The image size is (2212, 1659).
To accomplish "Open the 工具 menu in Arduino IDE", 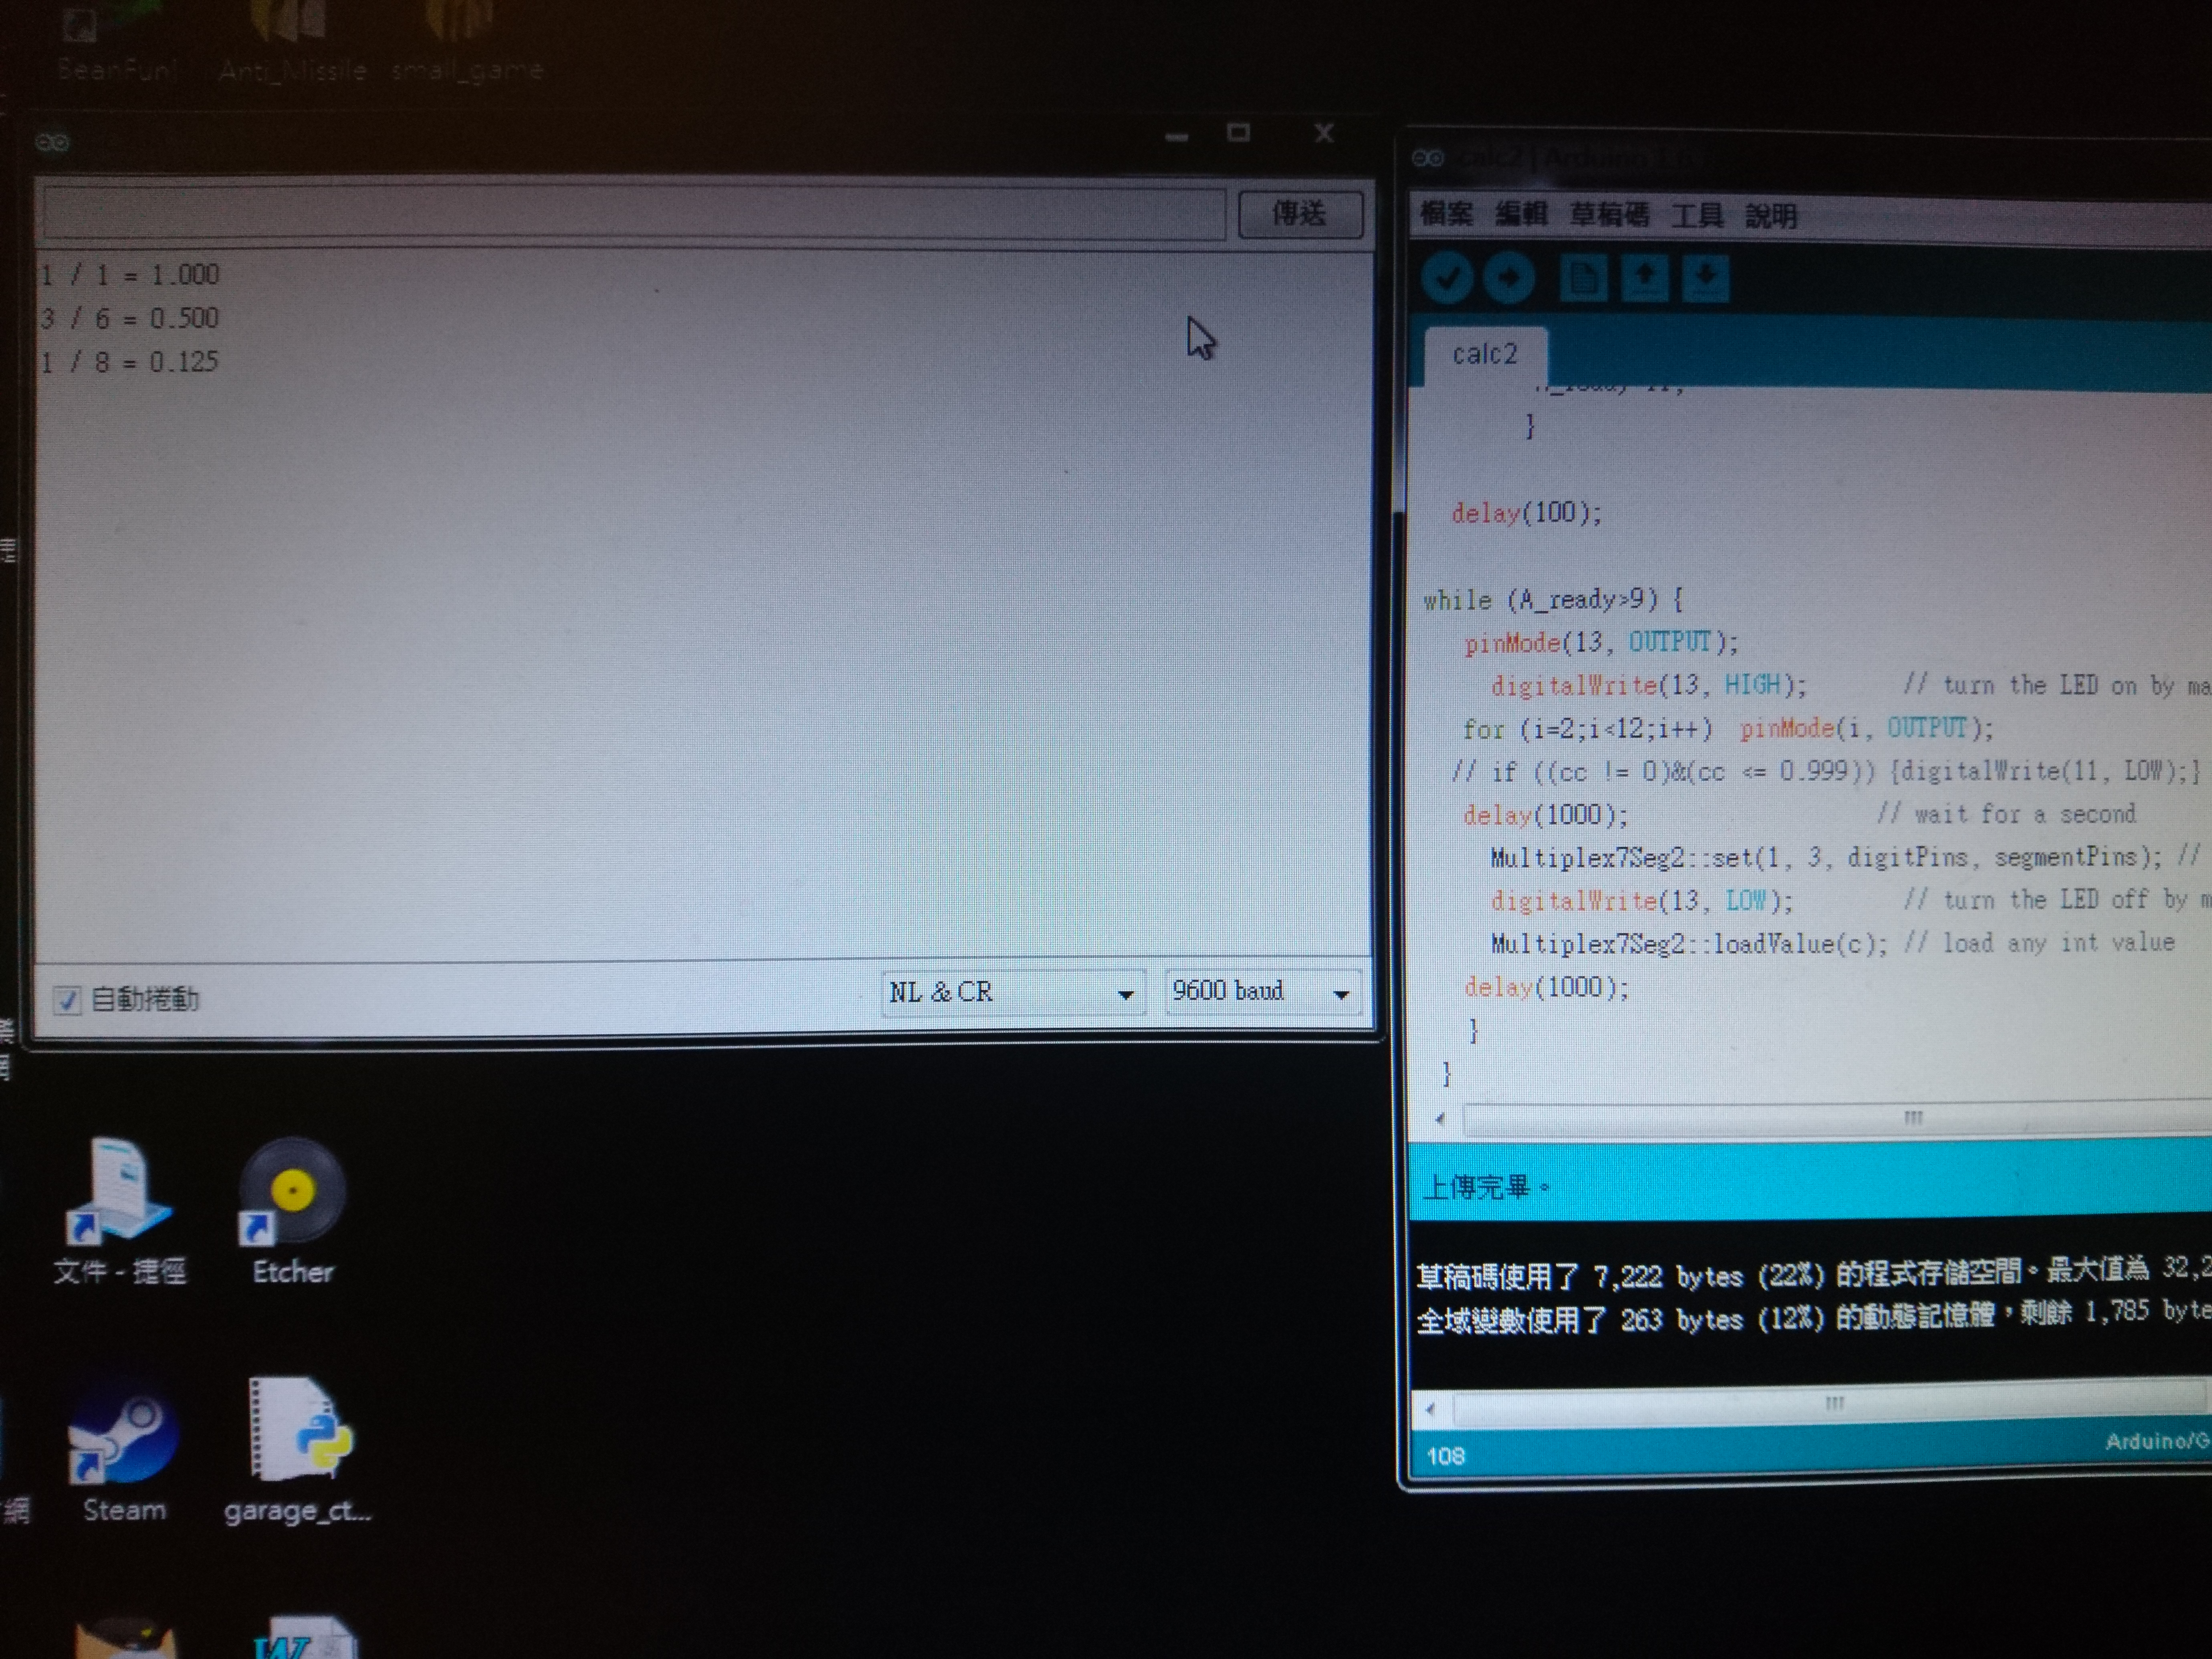I will pos(1697,215).
